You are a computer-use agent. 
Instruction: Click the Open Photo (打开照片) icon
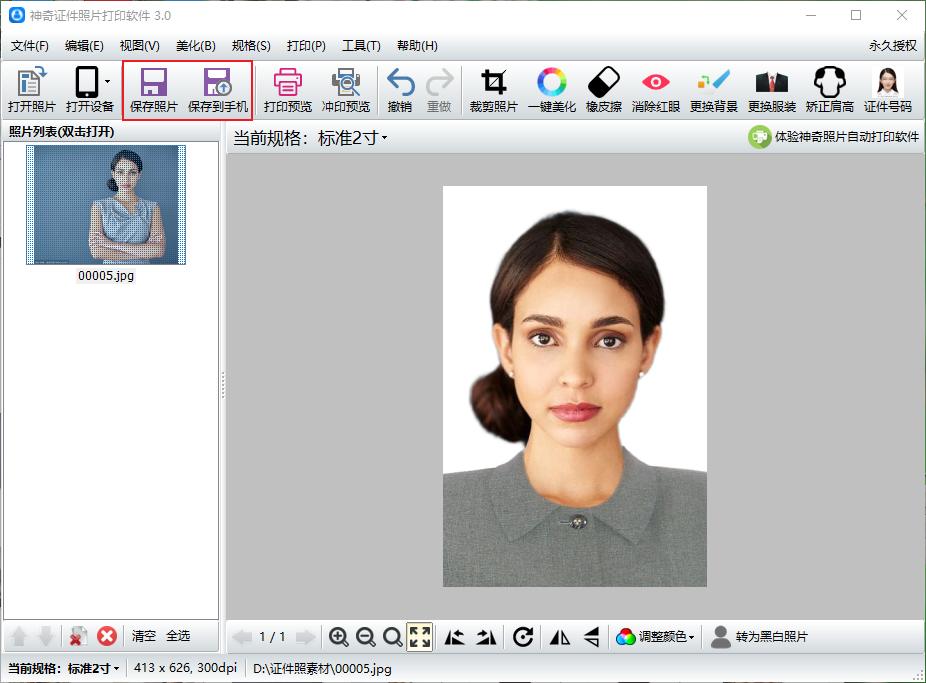[31, 82]
